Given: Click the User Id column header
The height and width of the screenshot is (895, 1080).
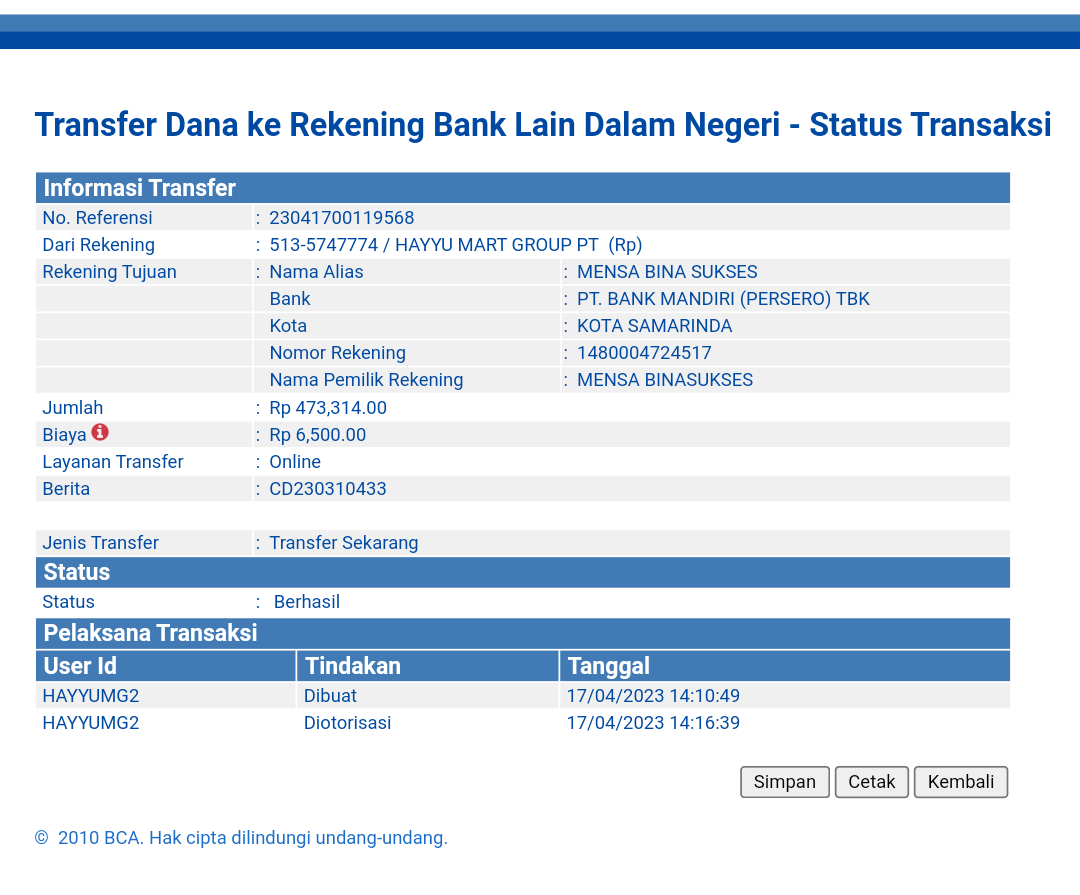Looking at the screenshot, I should [80, 666].
